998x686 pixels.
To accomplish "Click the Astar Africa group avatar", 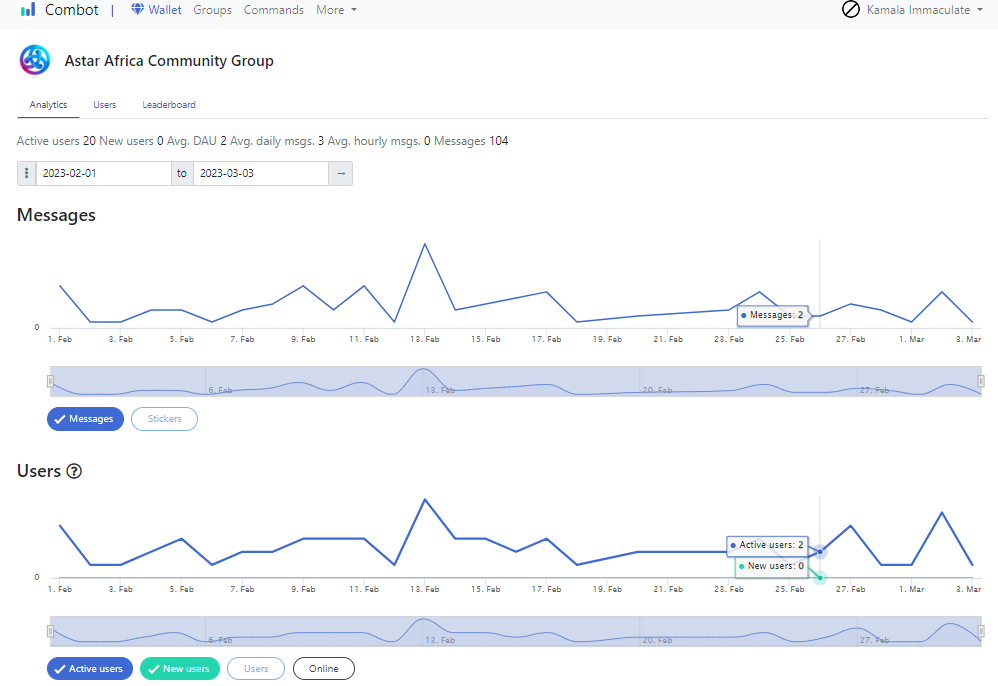I will (34, 60).
